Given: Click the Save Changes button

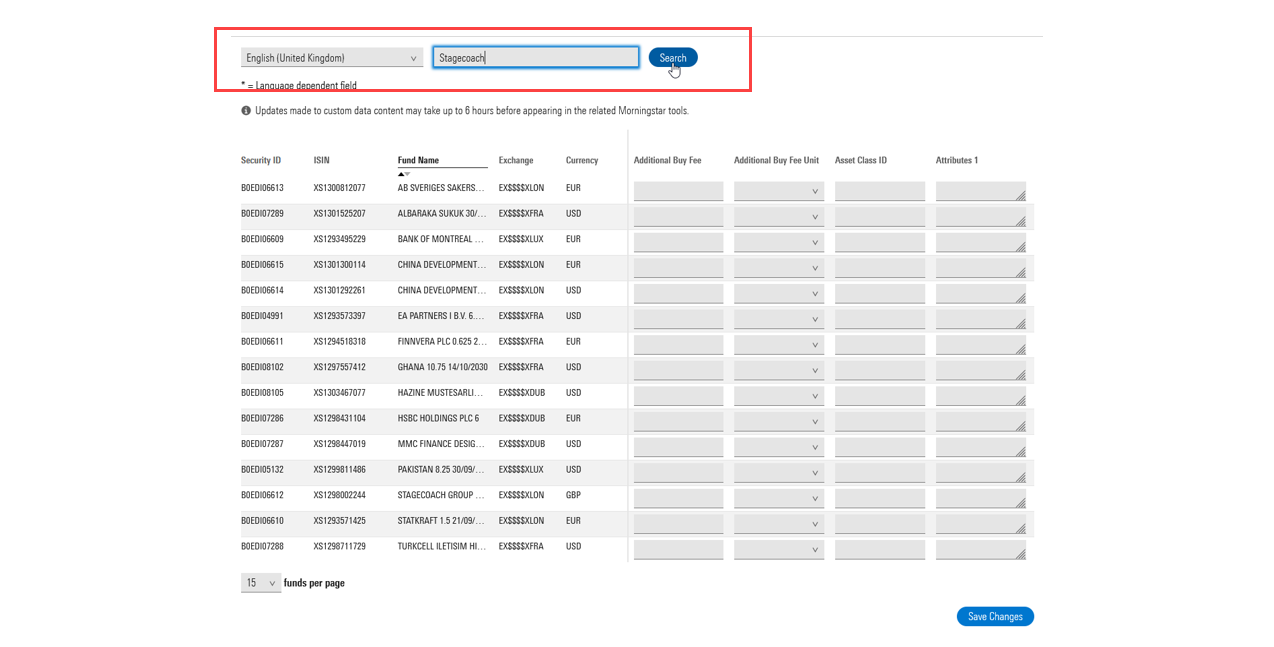Looking at the screenshot, I should click(995, 617).
